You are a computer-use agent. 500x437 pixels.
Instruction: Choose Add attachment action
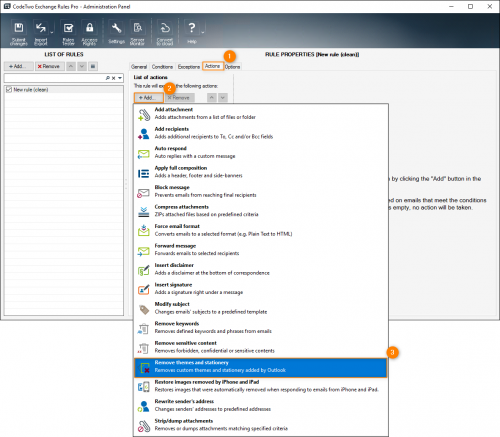click(261, 113)
